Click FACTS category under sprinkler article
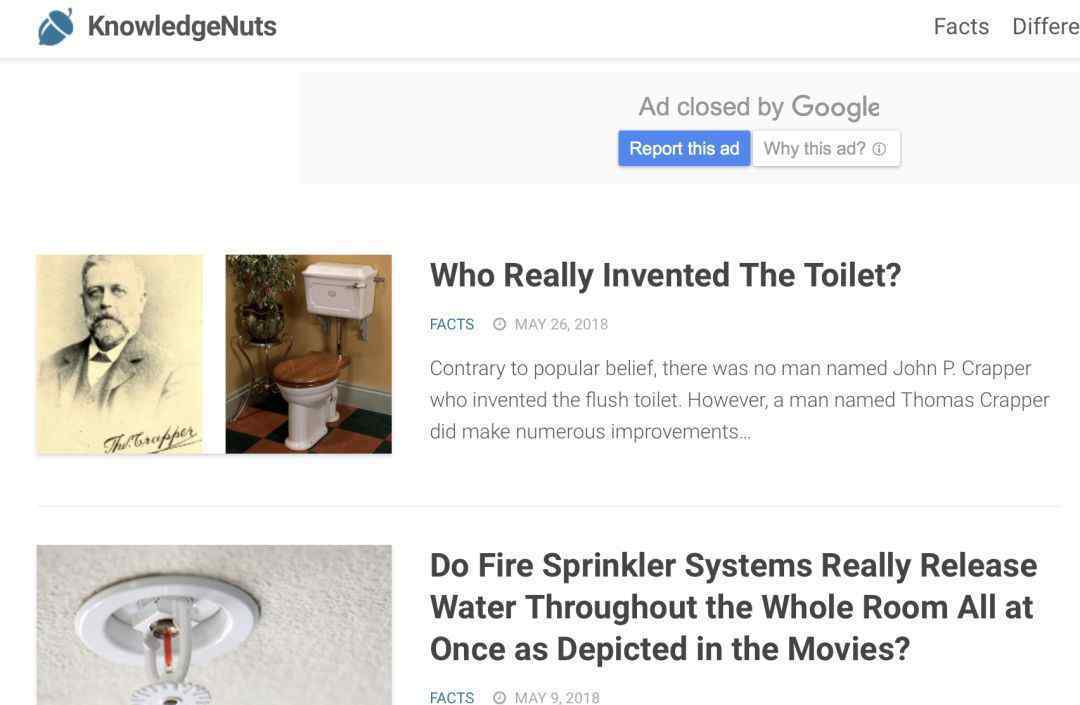Screen dimensions: 1080x705 point(452,697)
